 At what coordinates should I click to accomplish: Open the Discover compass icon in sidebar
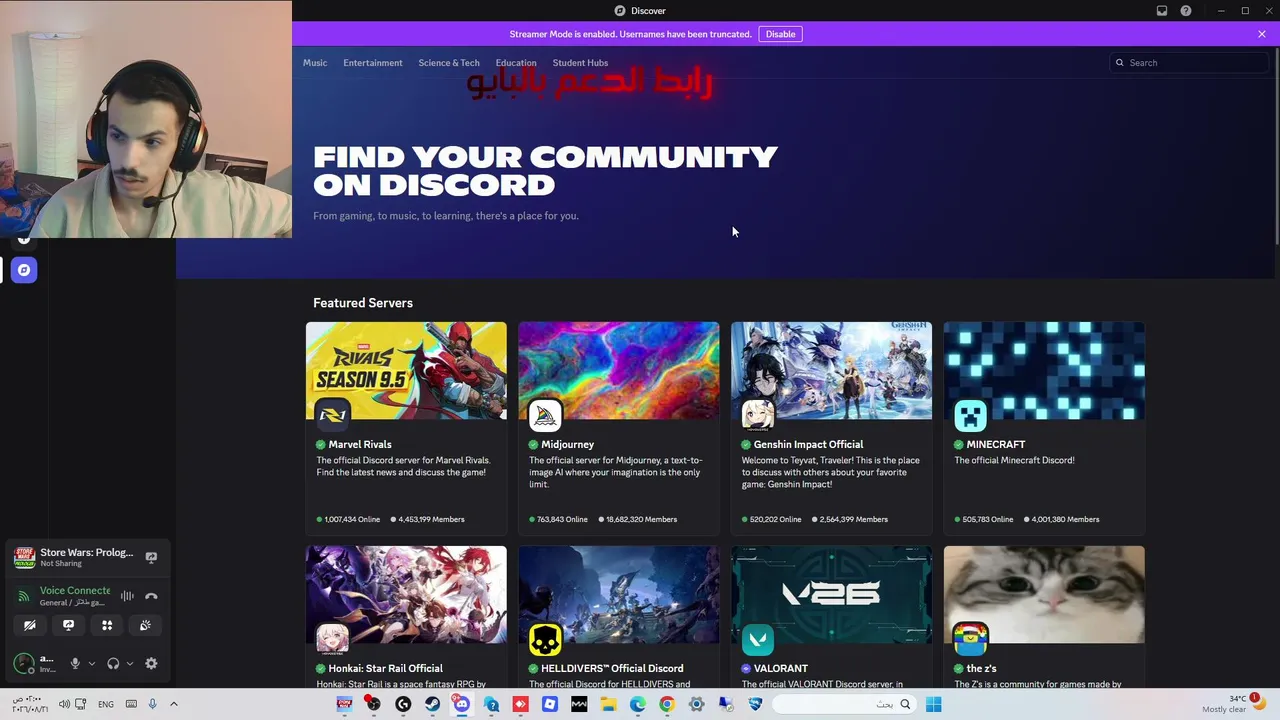(24, 270)
